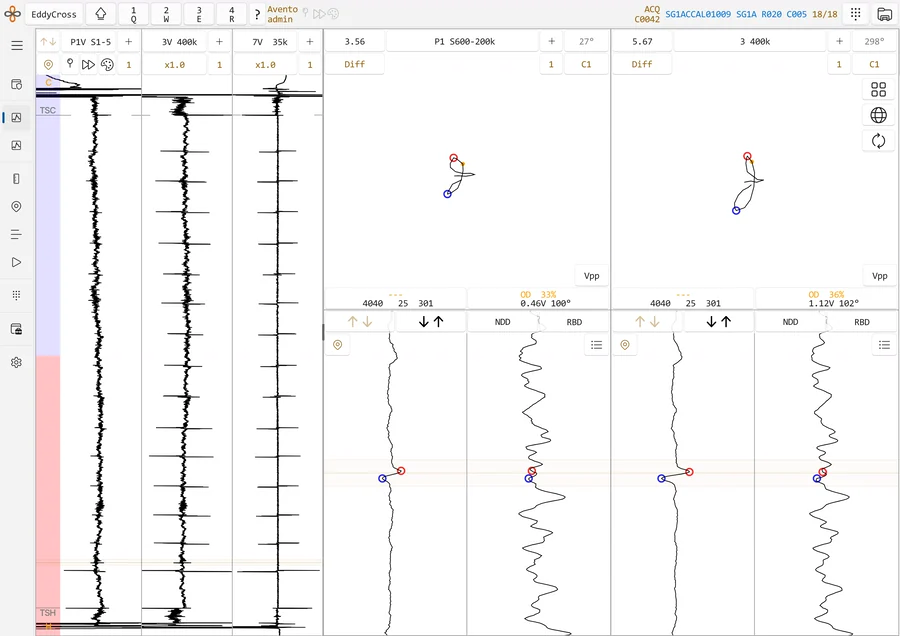Click the fast-forward icon in strip chart header

(88, 64)
